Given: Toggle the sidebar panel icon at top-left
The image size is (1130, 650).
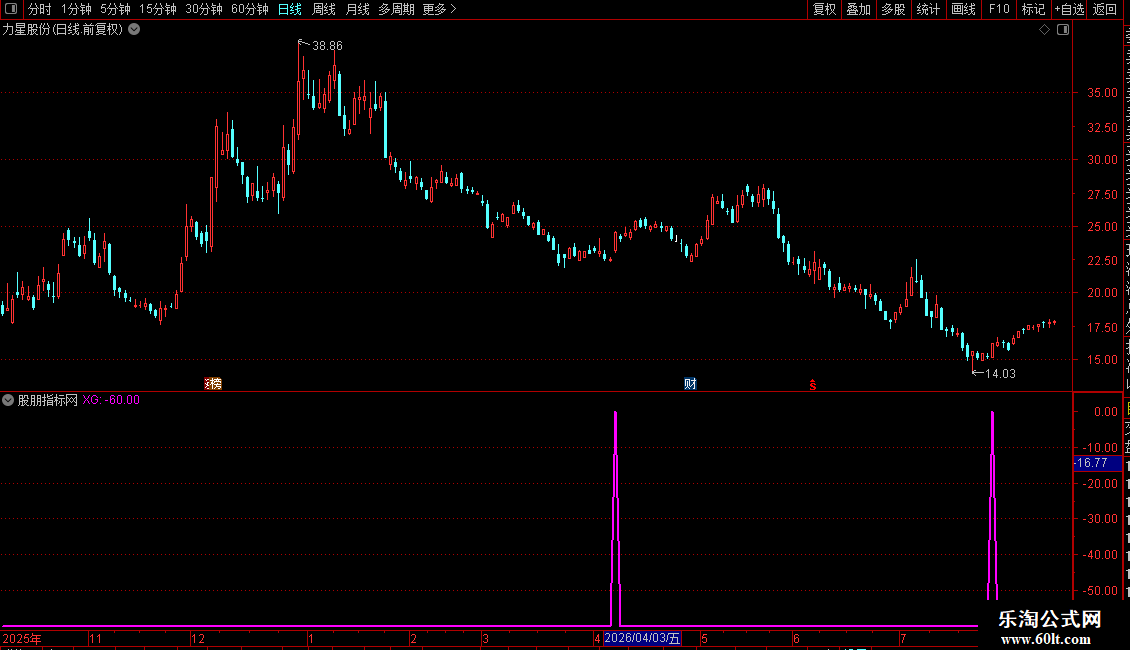Looking at the screenshot, I should coord(11,9).
